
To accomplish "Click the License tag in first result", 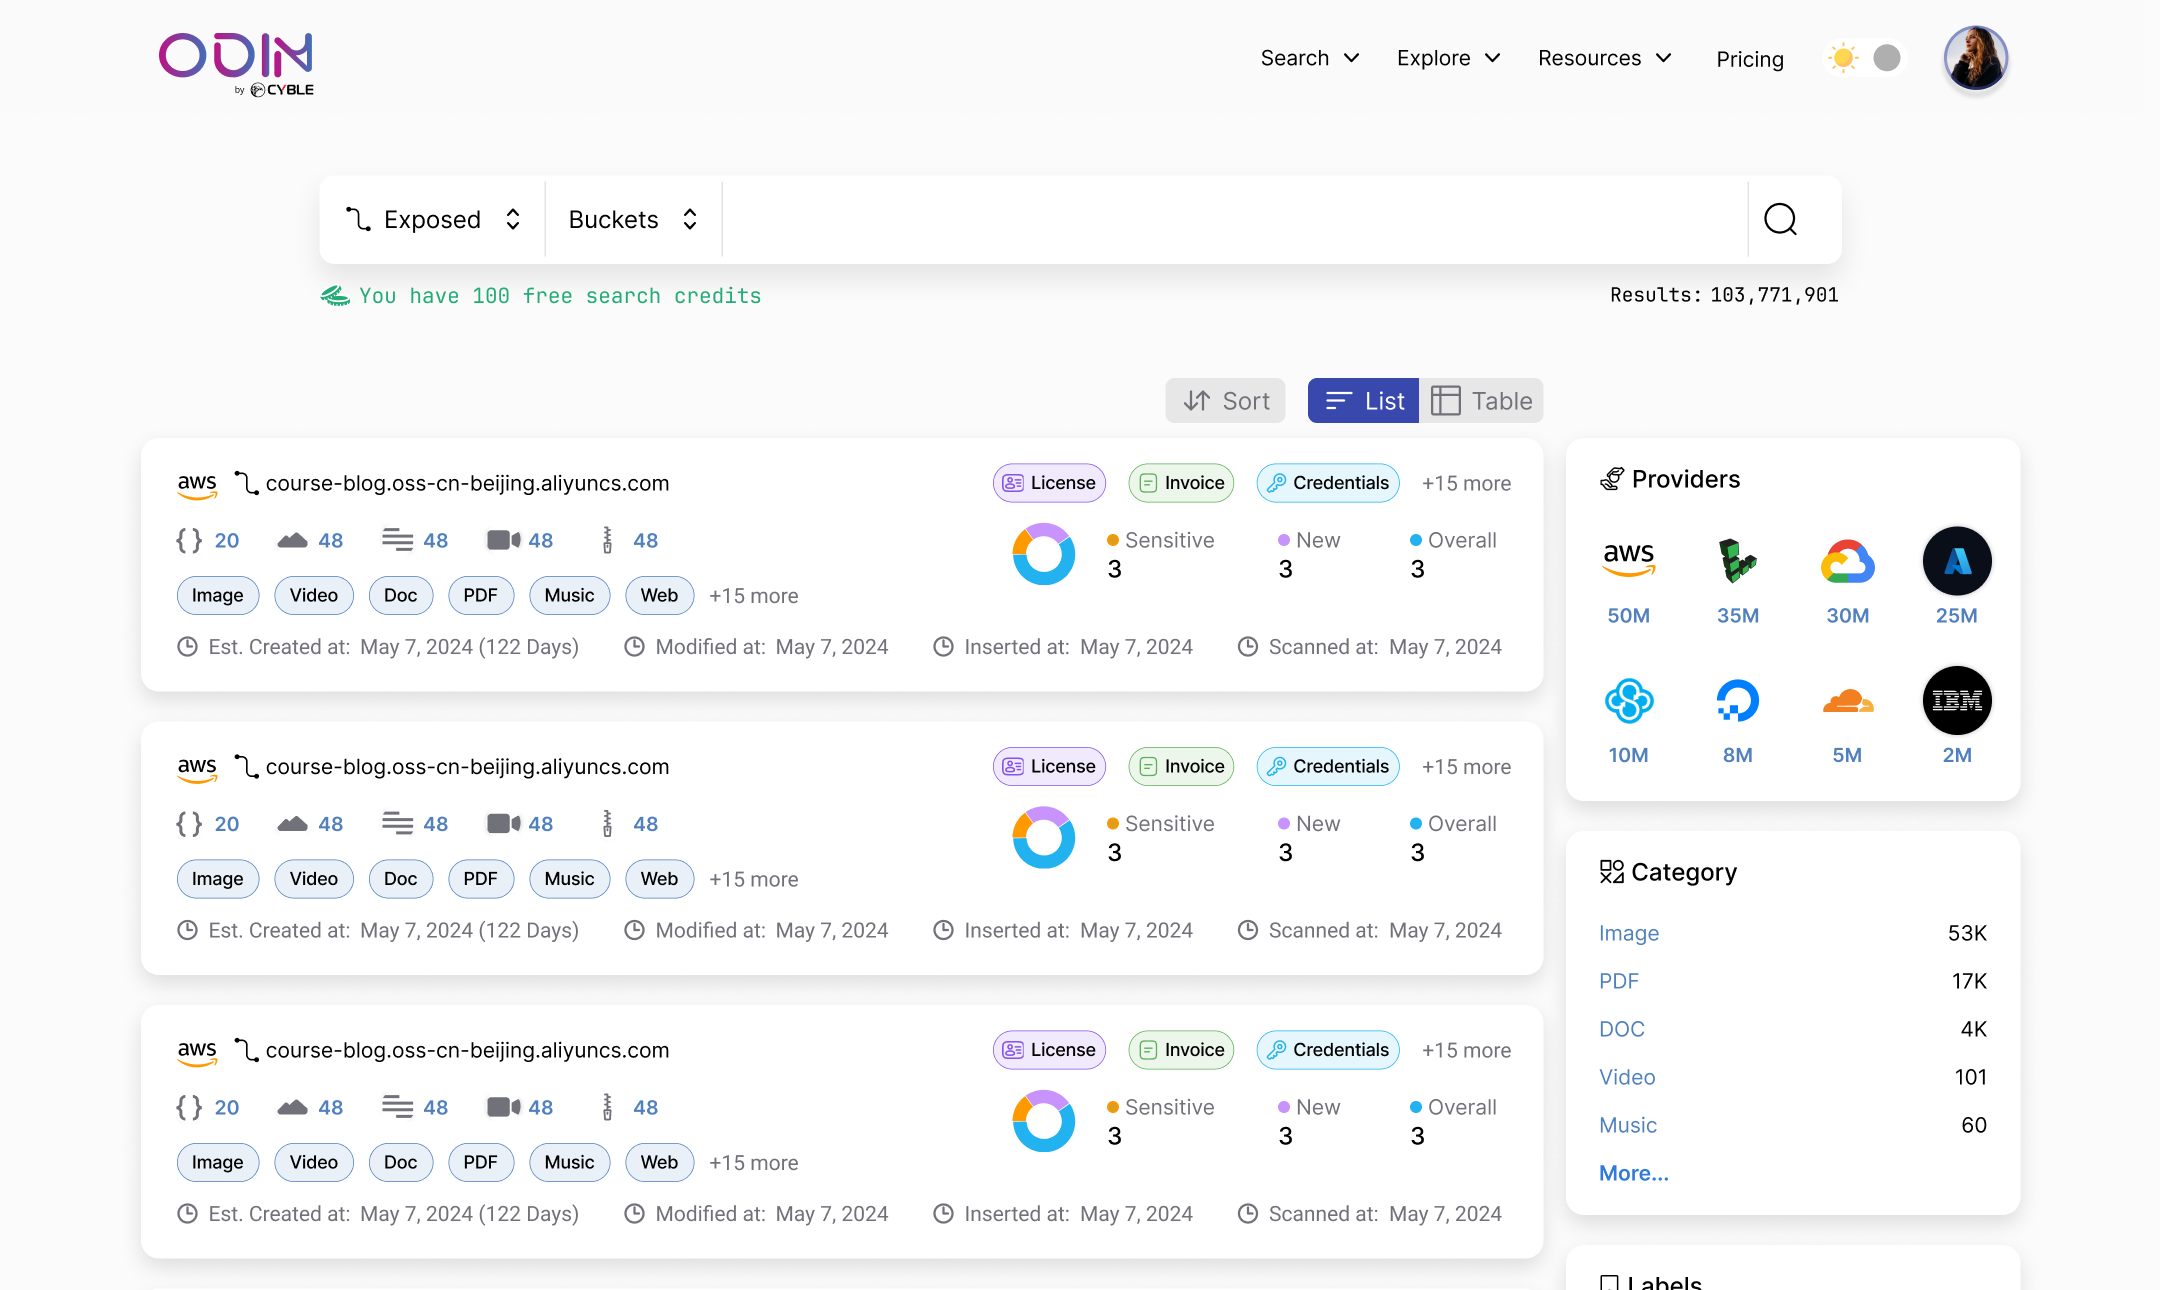I will click(x=1049, y=483).
